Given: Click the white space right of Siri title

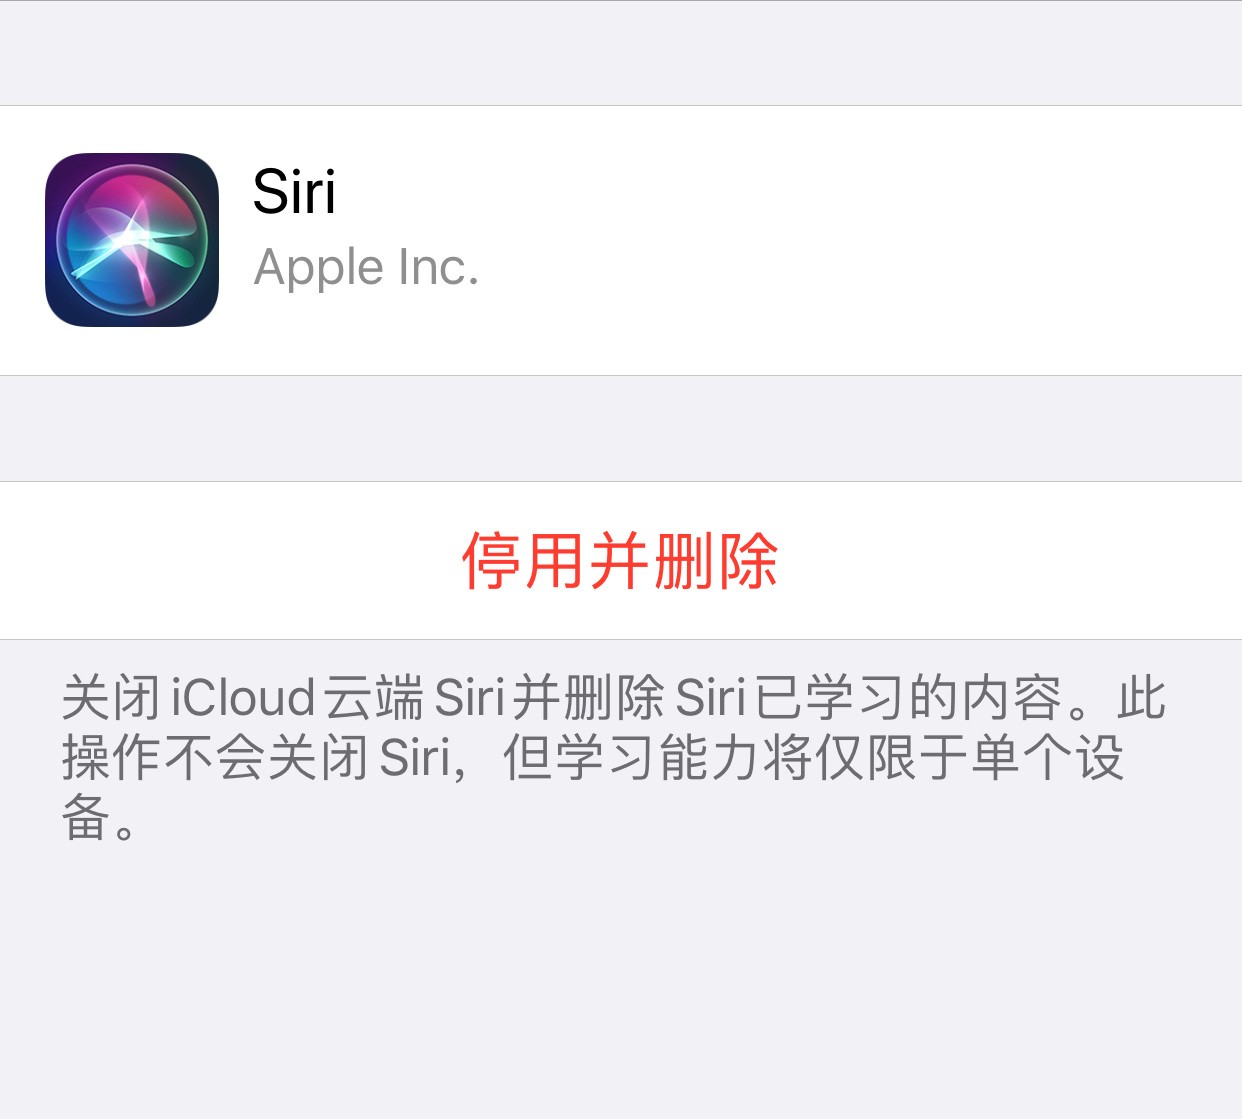Looking at the screenshot, I should pos(789,191).
